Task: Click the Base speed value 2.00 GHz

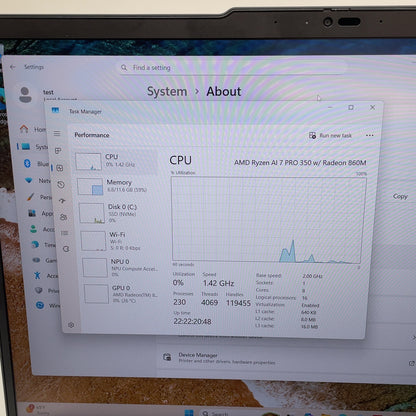Action: pyautogui.click(x=312, y=276)
